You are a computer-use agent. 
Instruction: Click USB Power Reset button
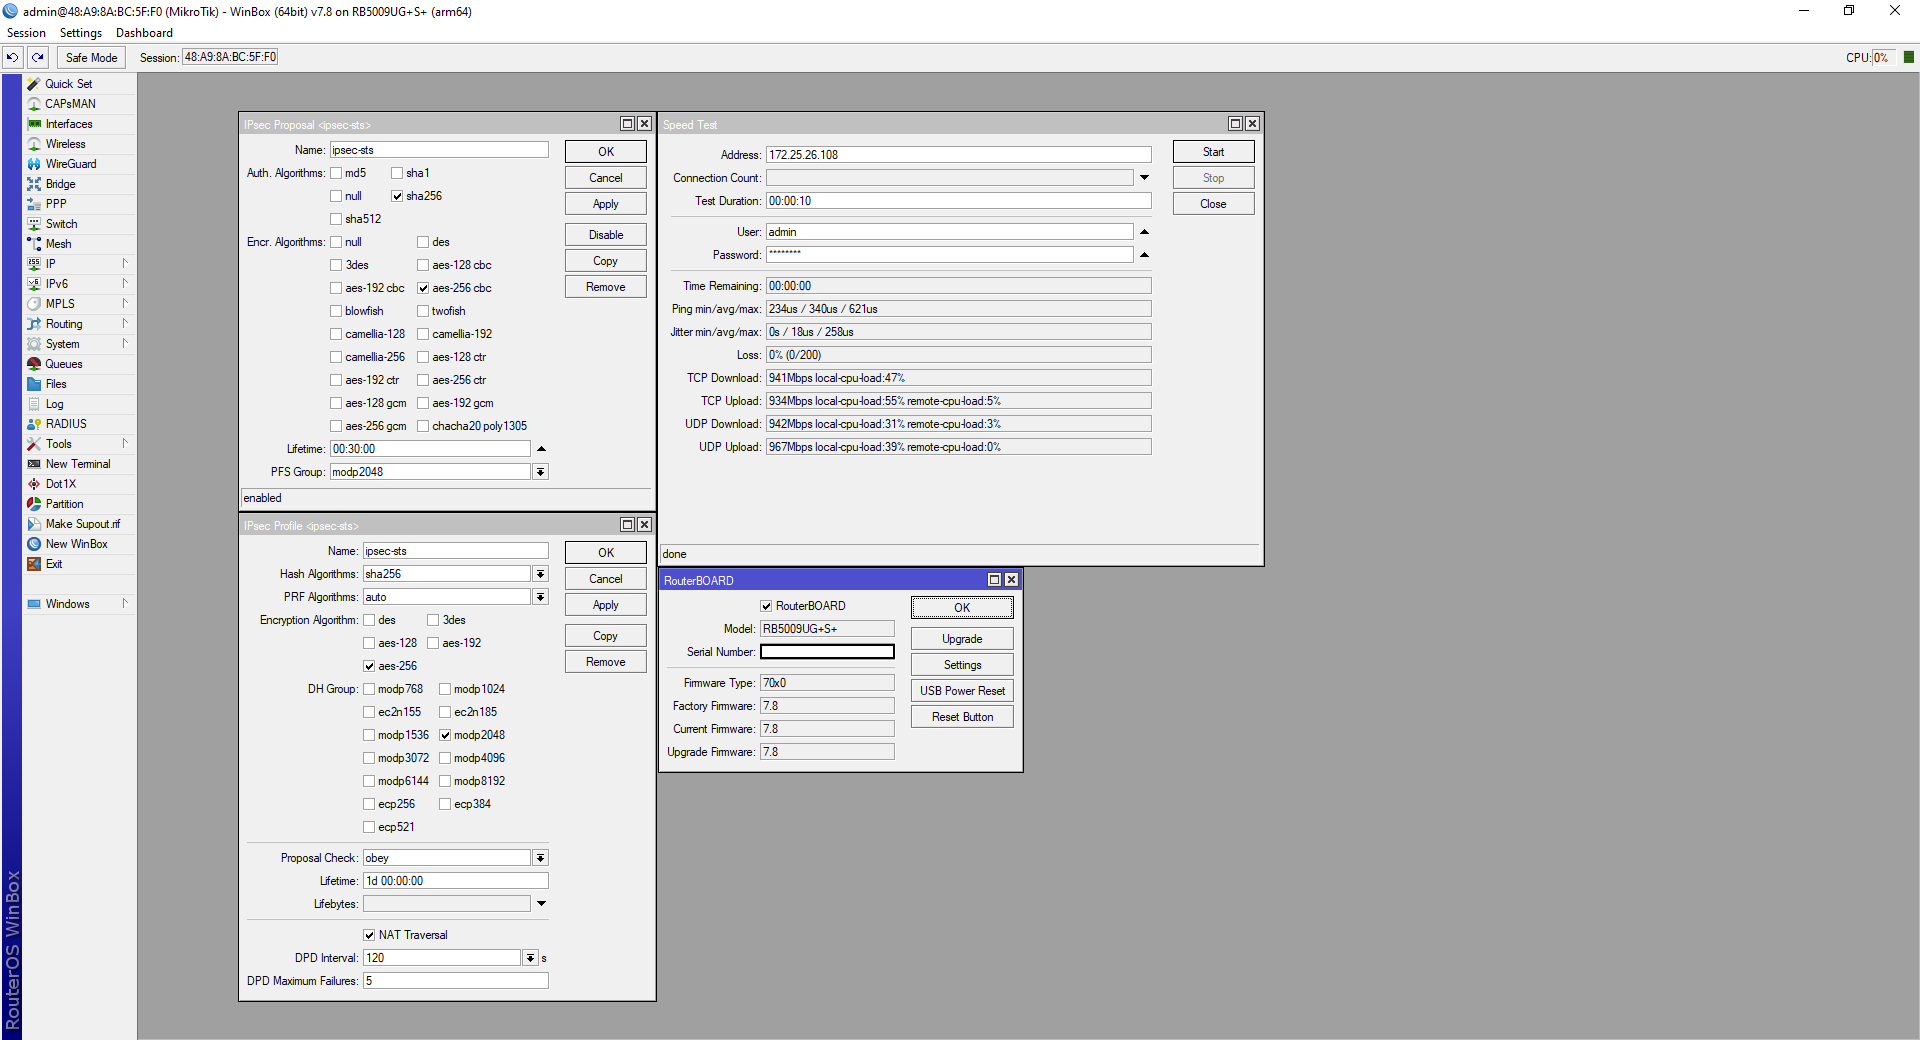[x=962, y=691]
